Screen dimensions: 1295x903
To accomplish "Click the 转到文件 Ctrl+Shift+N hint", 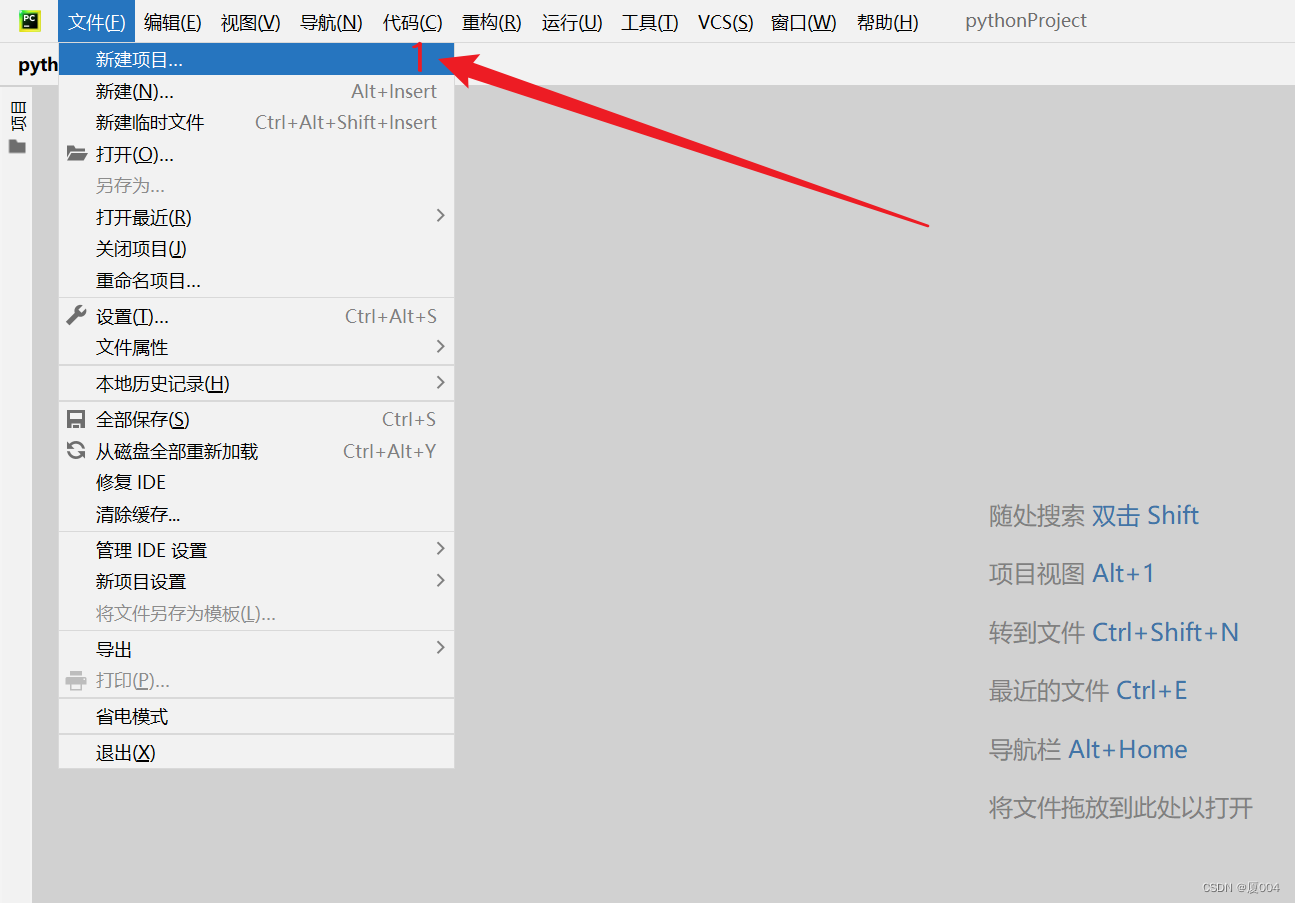I will pos(1114,632).
